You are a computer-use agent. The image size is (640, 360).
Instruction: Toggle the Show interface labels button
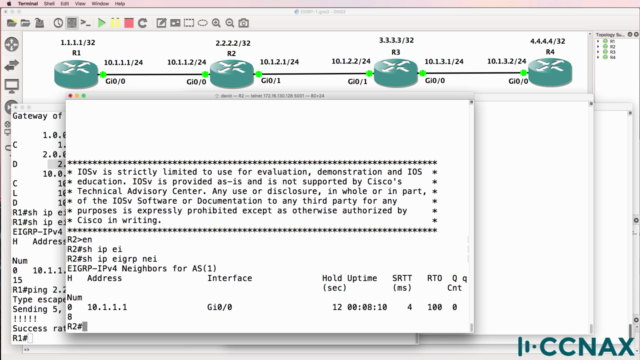coord(71,23)
